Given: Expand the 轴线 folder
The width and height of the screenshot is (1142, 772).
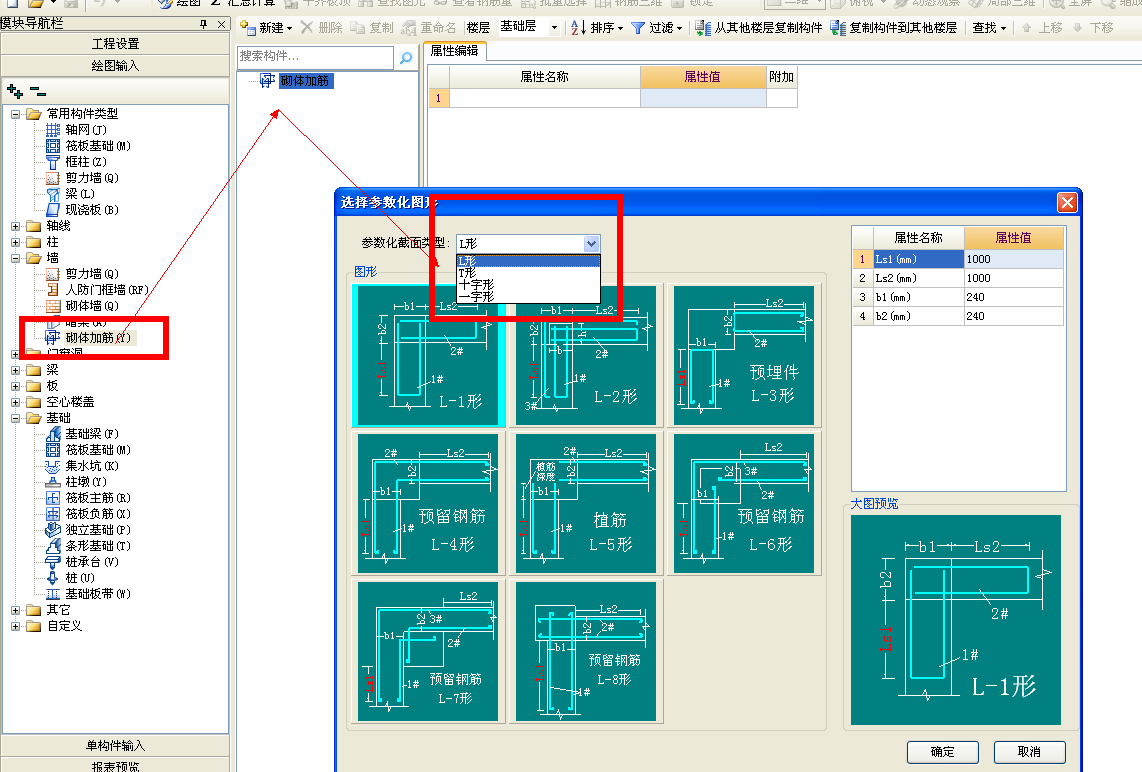Looking at the screenshot, I should [15, 227].
